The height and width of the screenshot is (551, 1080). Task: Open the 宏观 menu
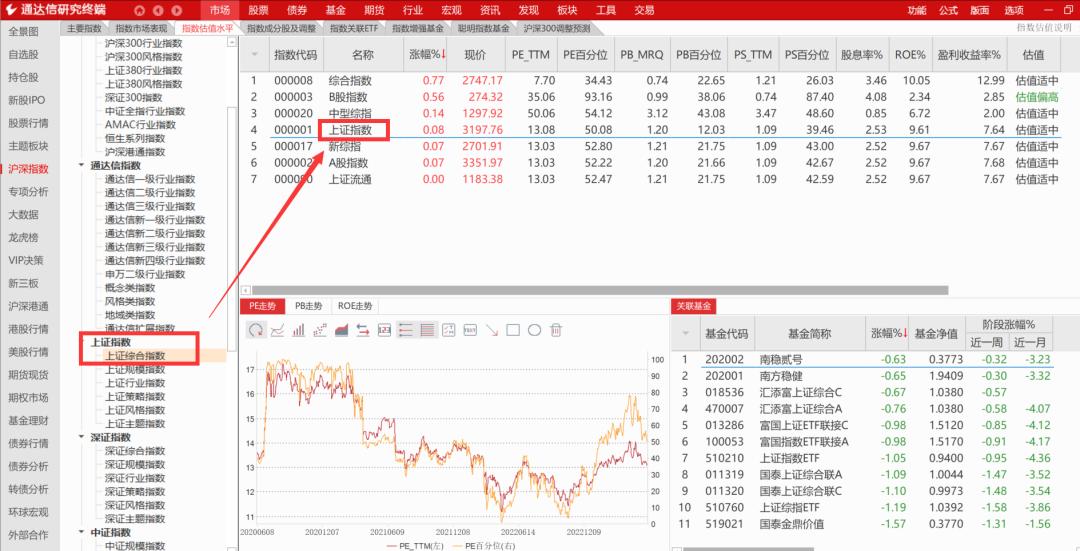click(452, 10)
